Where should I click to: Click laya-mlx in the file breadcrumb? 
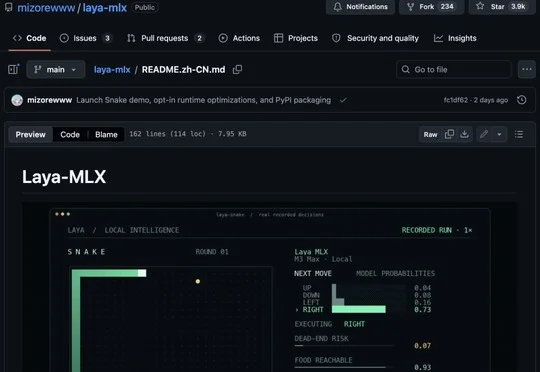(112, 70)
